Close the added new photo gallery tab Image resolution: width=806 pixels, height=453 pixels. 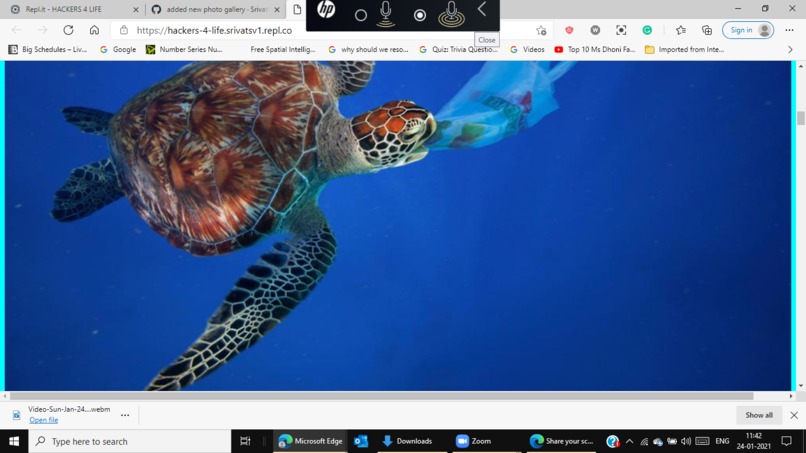[277, 10]
